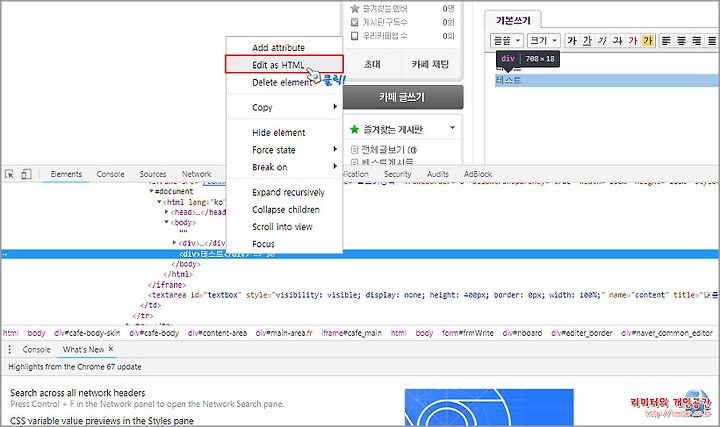Open the Break on submenu

[x=285, y=167]
